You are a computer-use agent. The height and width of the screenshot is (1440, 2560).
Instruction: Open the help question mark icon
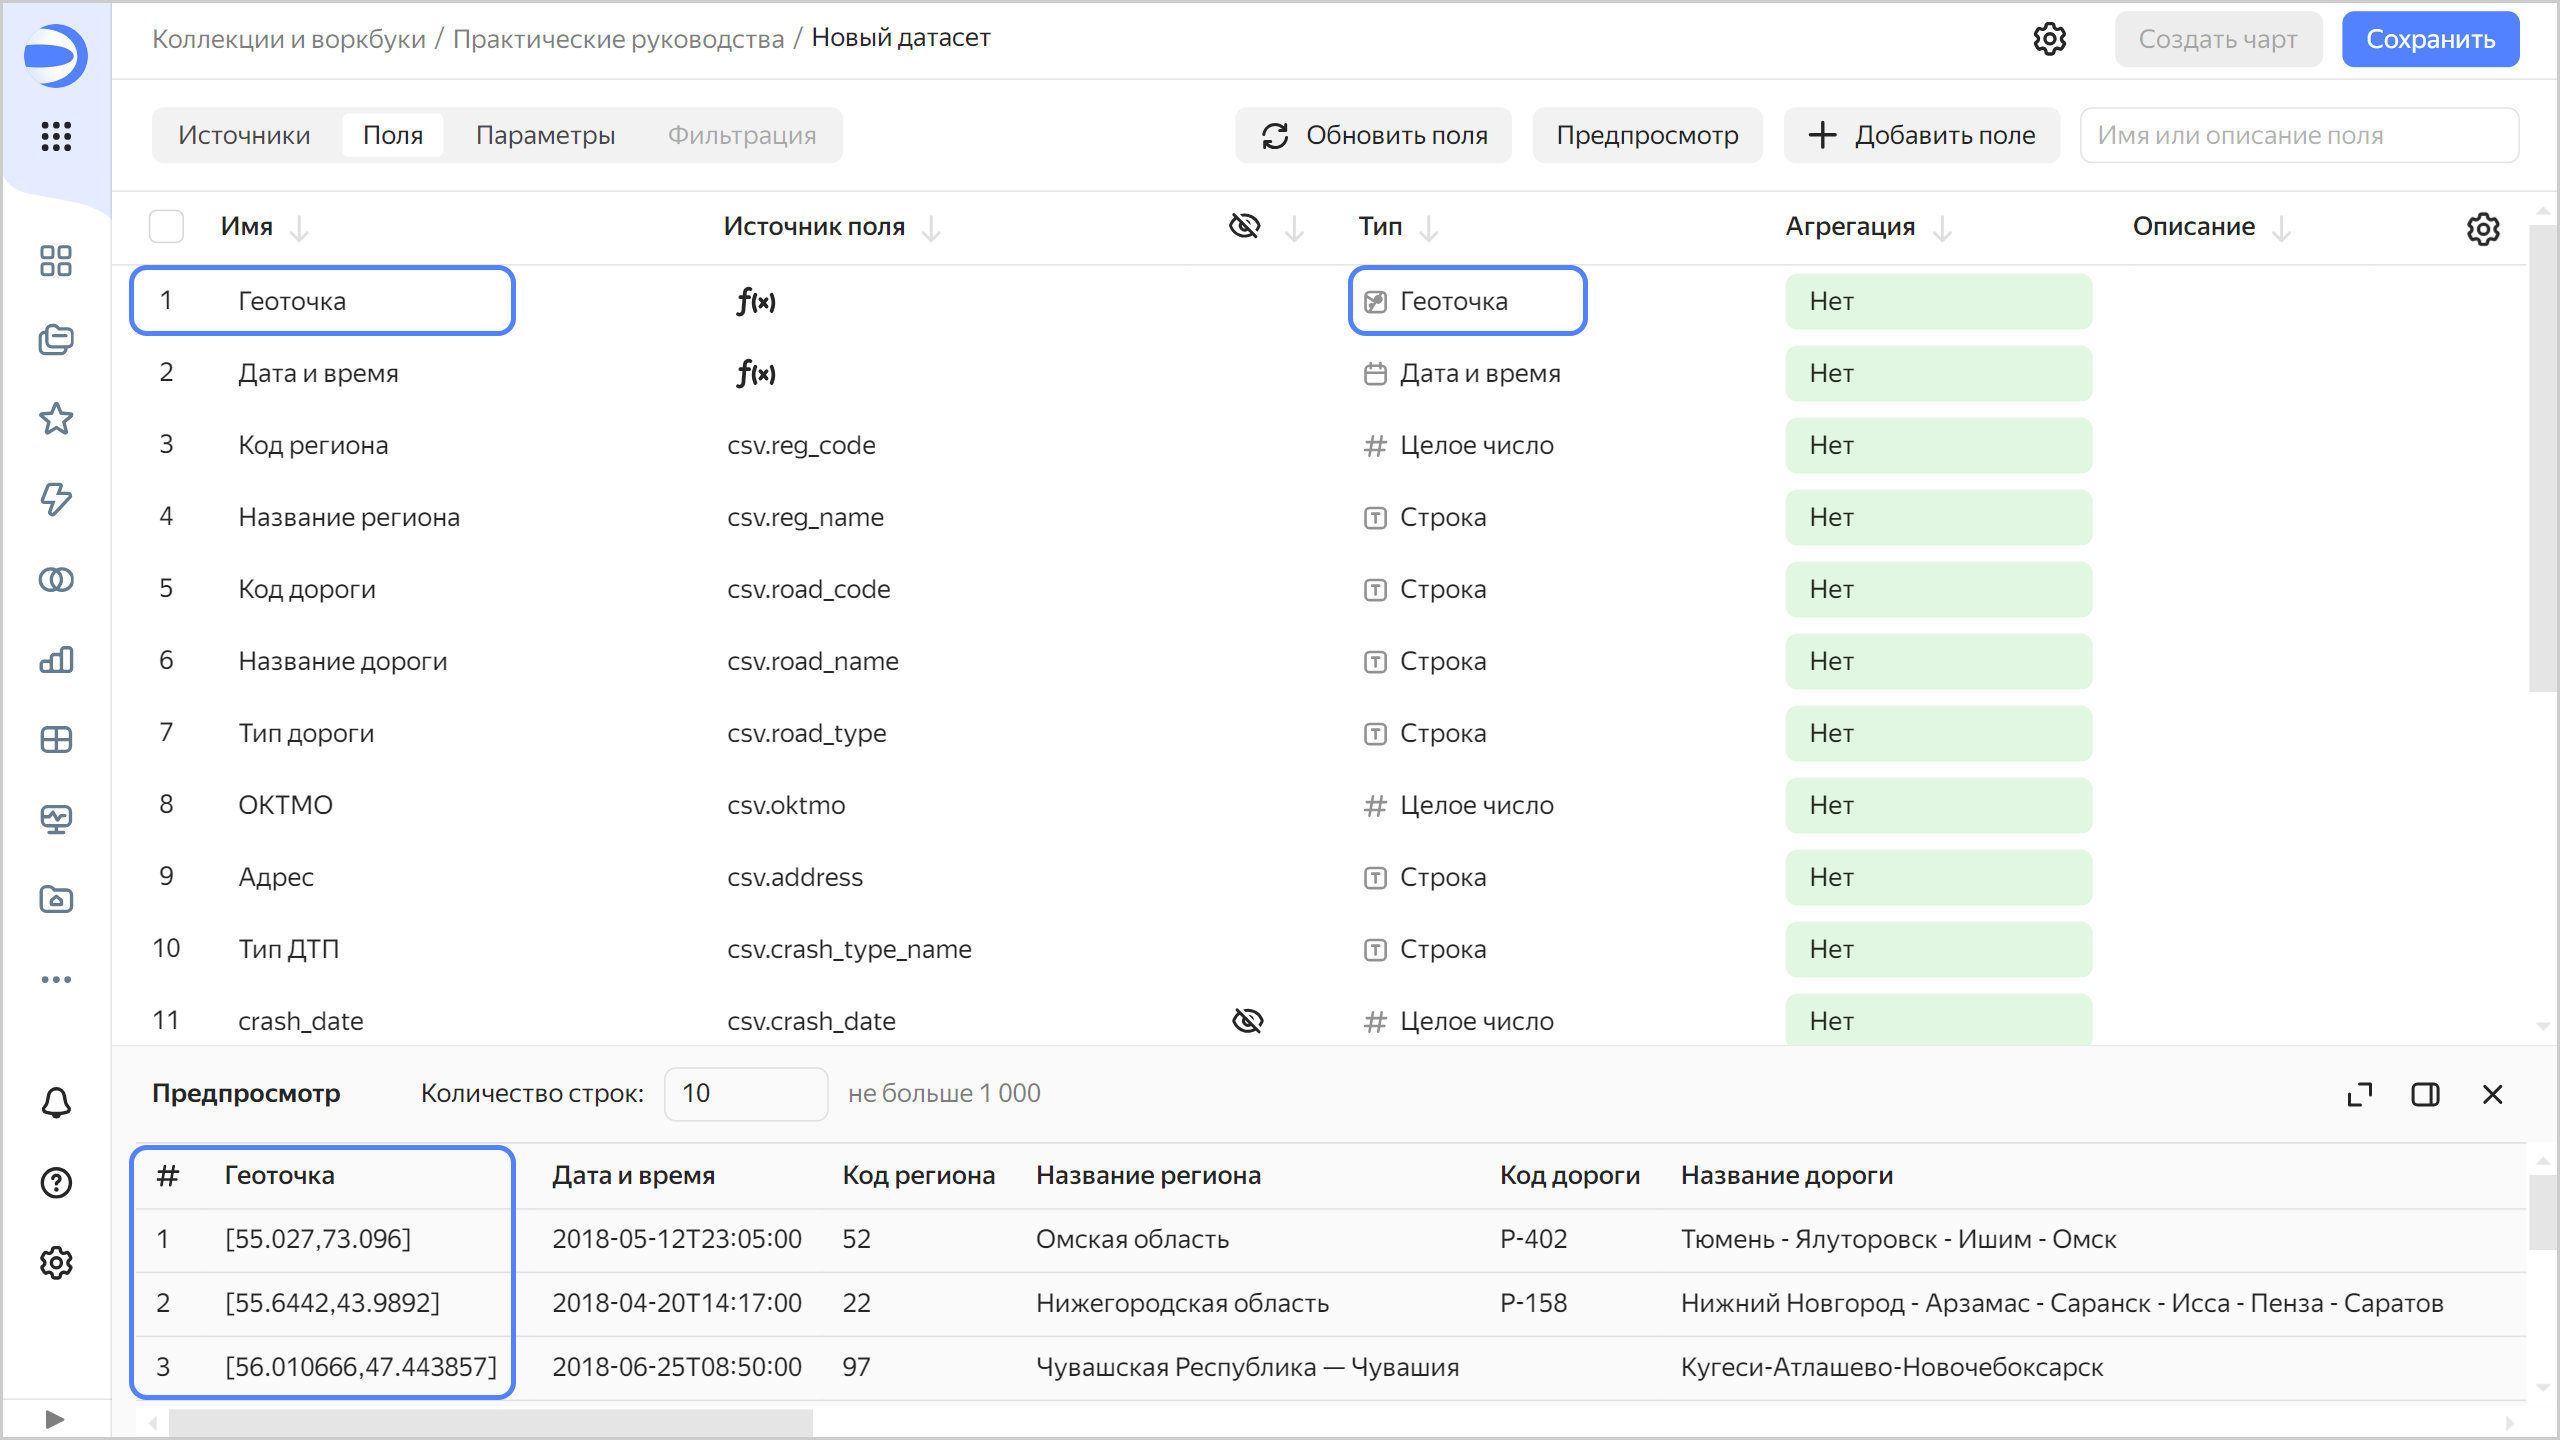pyautogui.click(x=56, y=1183)
